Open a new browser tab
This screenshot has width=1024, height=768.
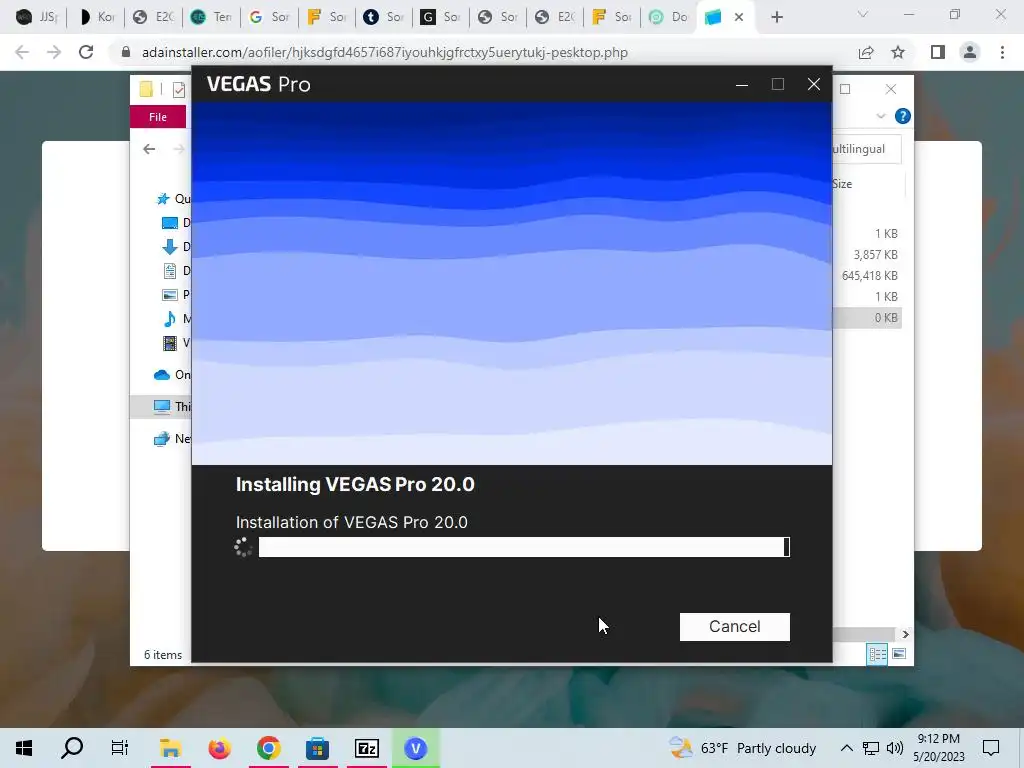(776, 17)
